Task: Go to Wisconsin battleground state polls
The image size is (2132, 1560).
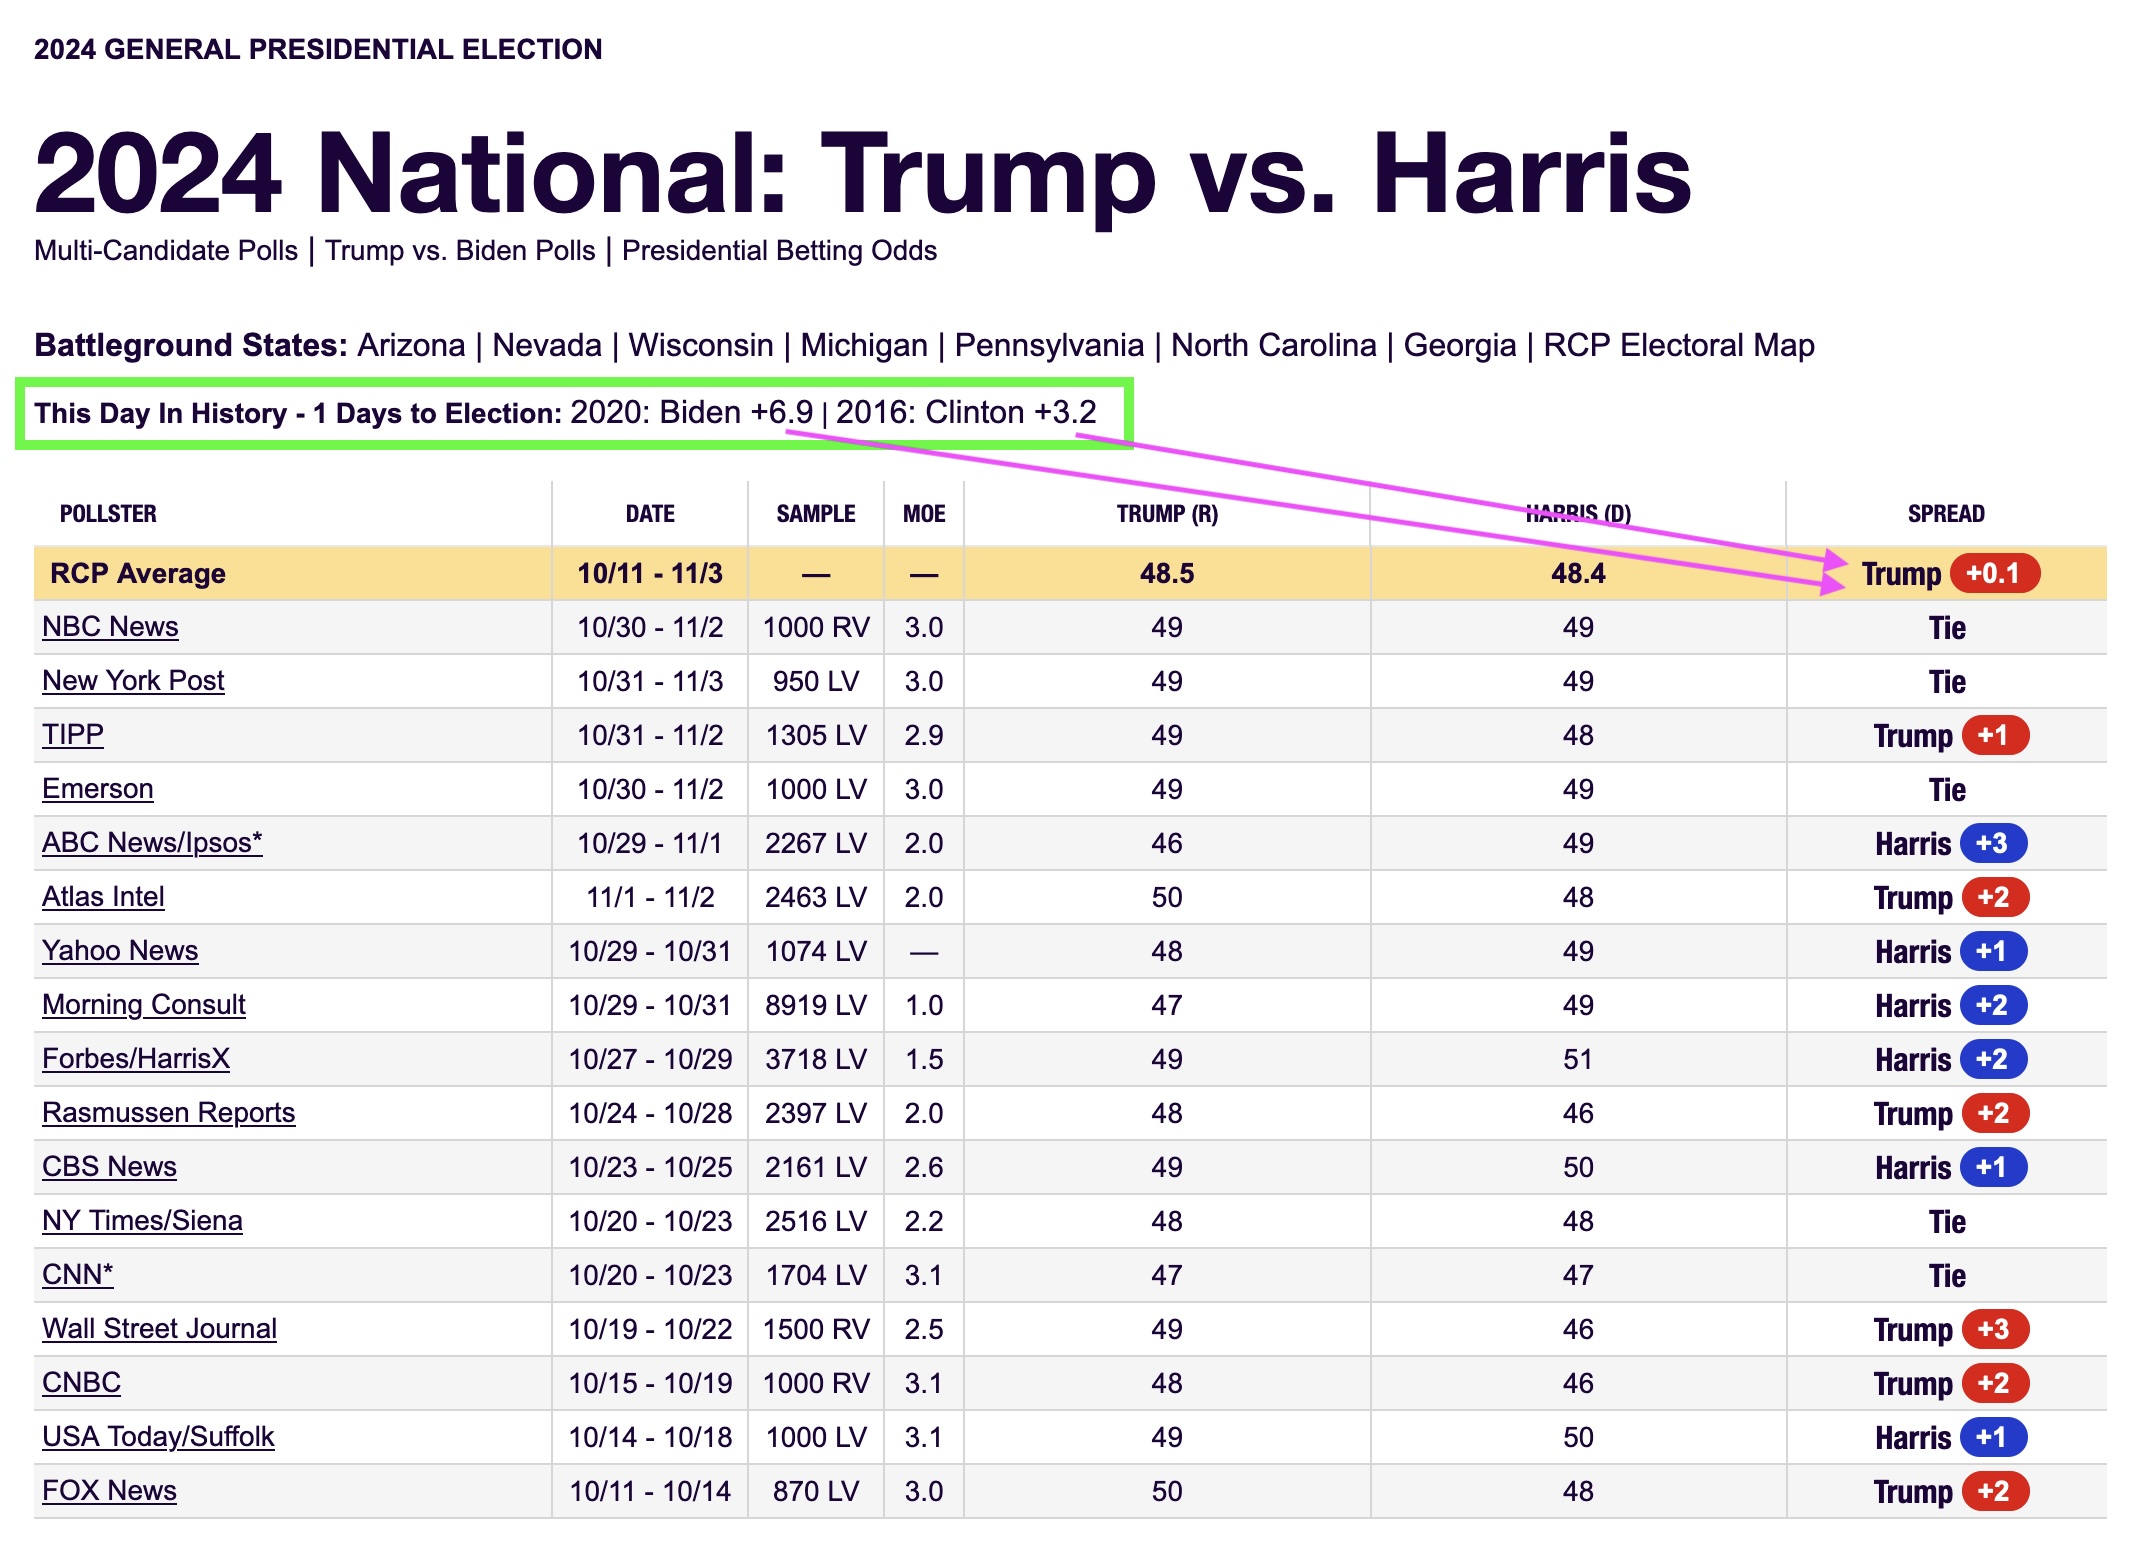Action: point(701,345)
